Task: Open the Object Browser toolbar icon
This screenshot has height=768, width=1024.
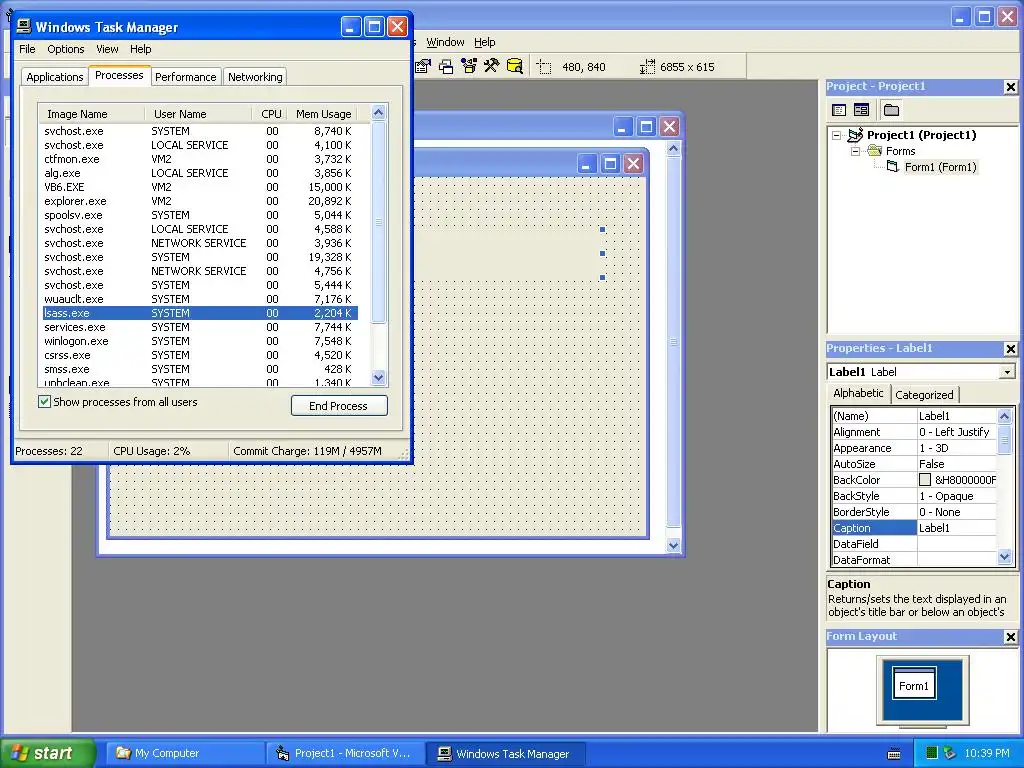Action: (x=469, y=66)
